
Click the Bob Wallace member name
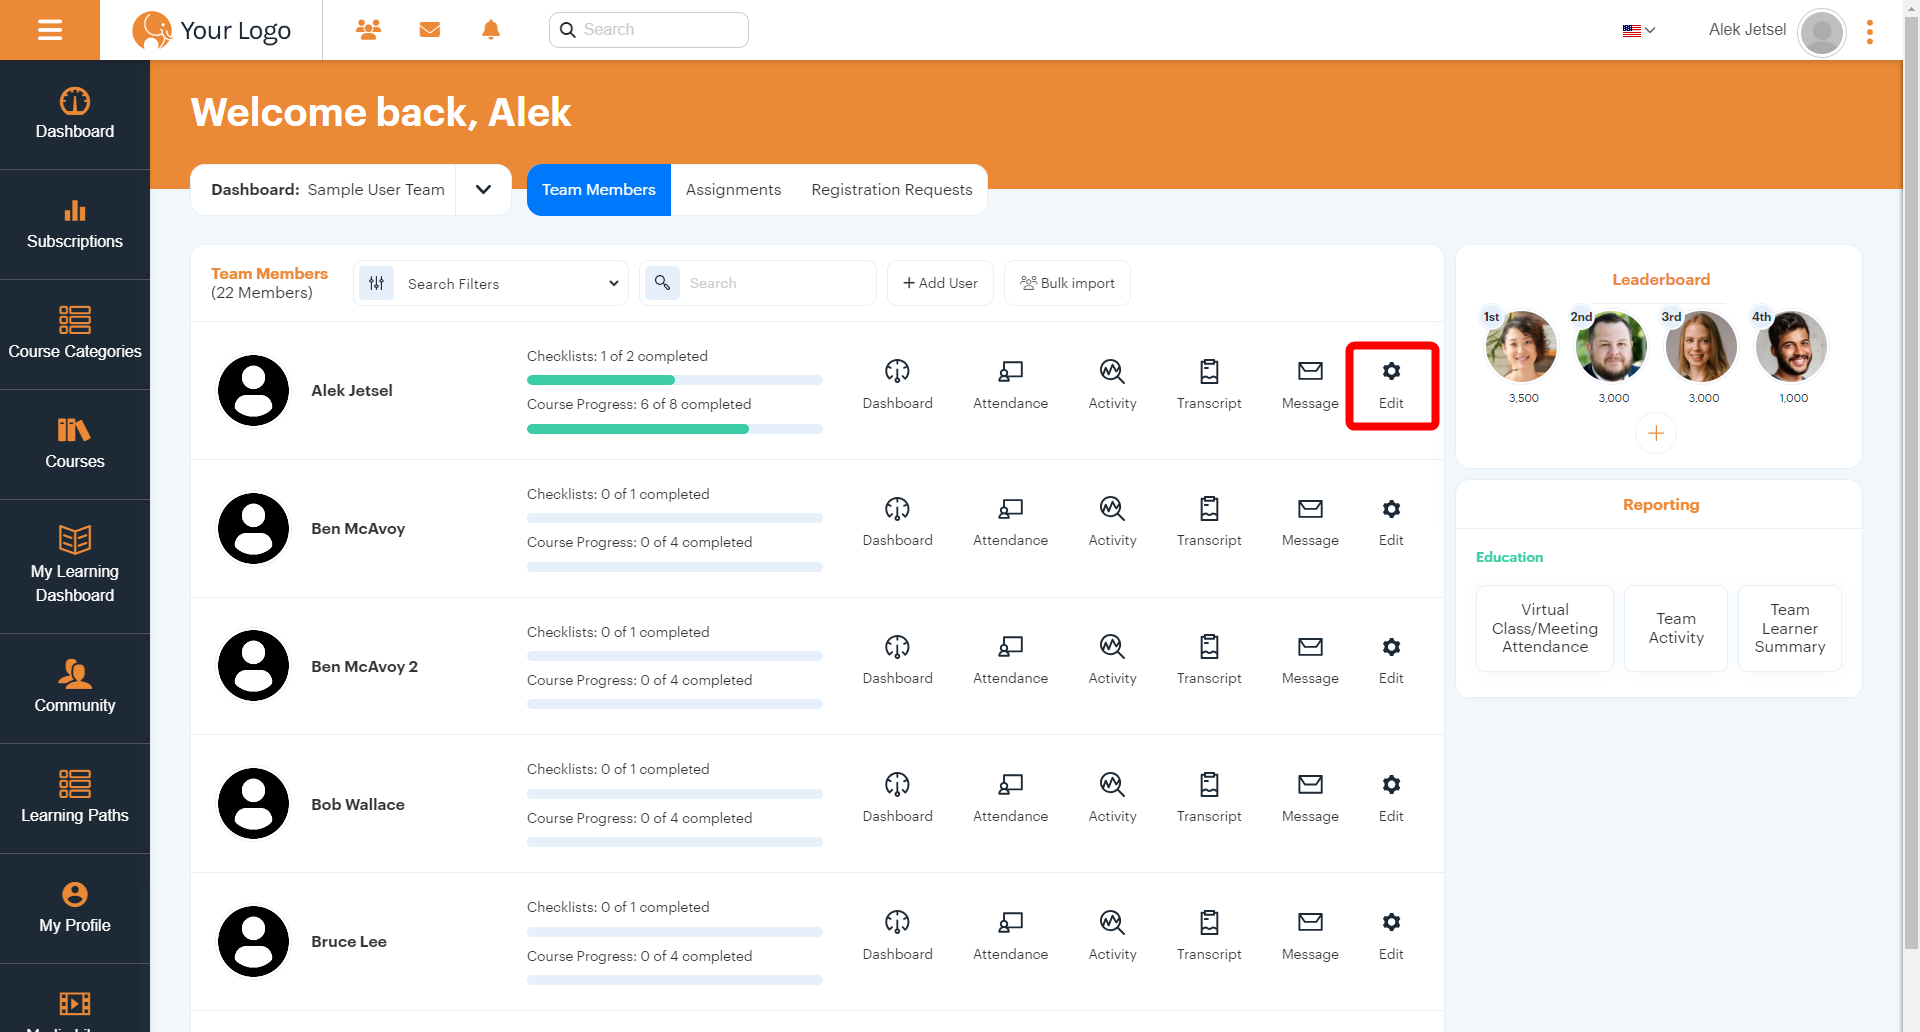click(358, 804)
